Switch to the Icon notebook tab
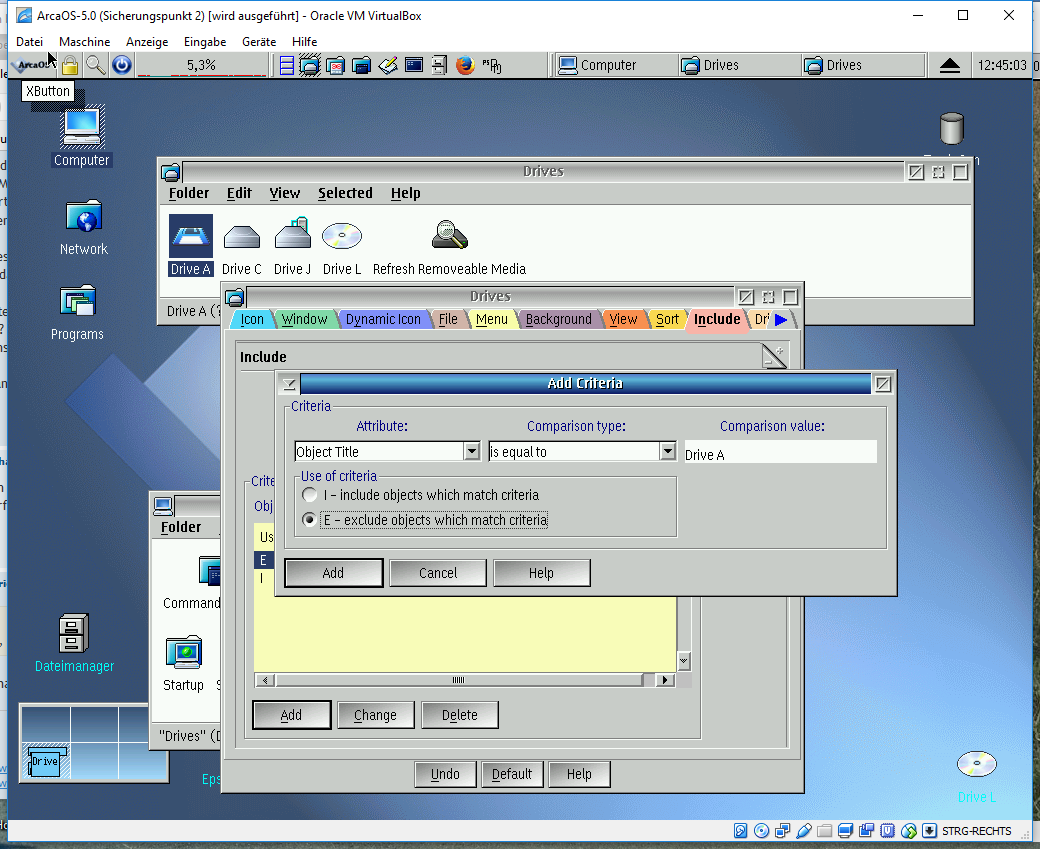Screen dimensions: 1040x849 251,320
